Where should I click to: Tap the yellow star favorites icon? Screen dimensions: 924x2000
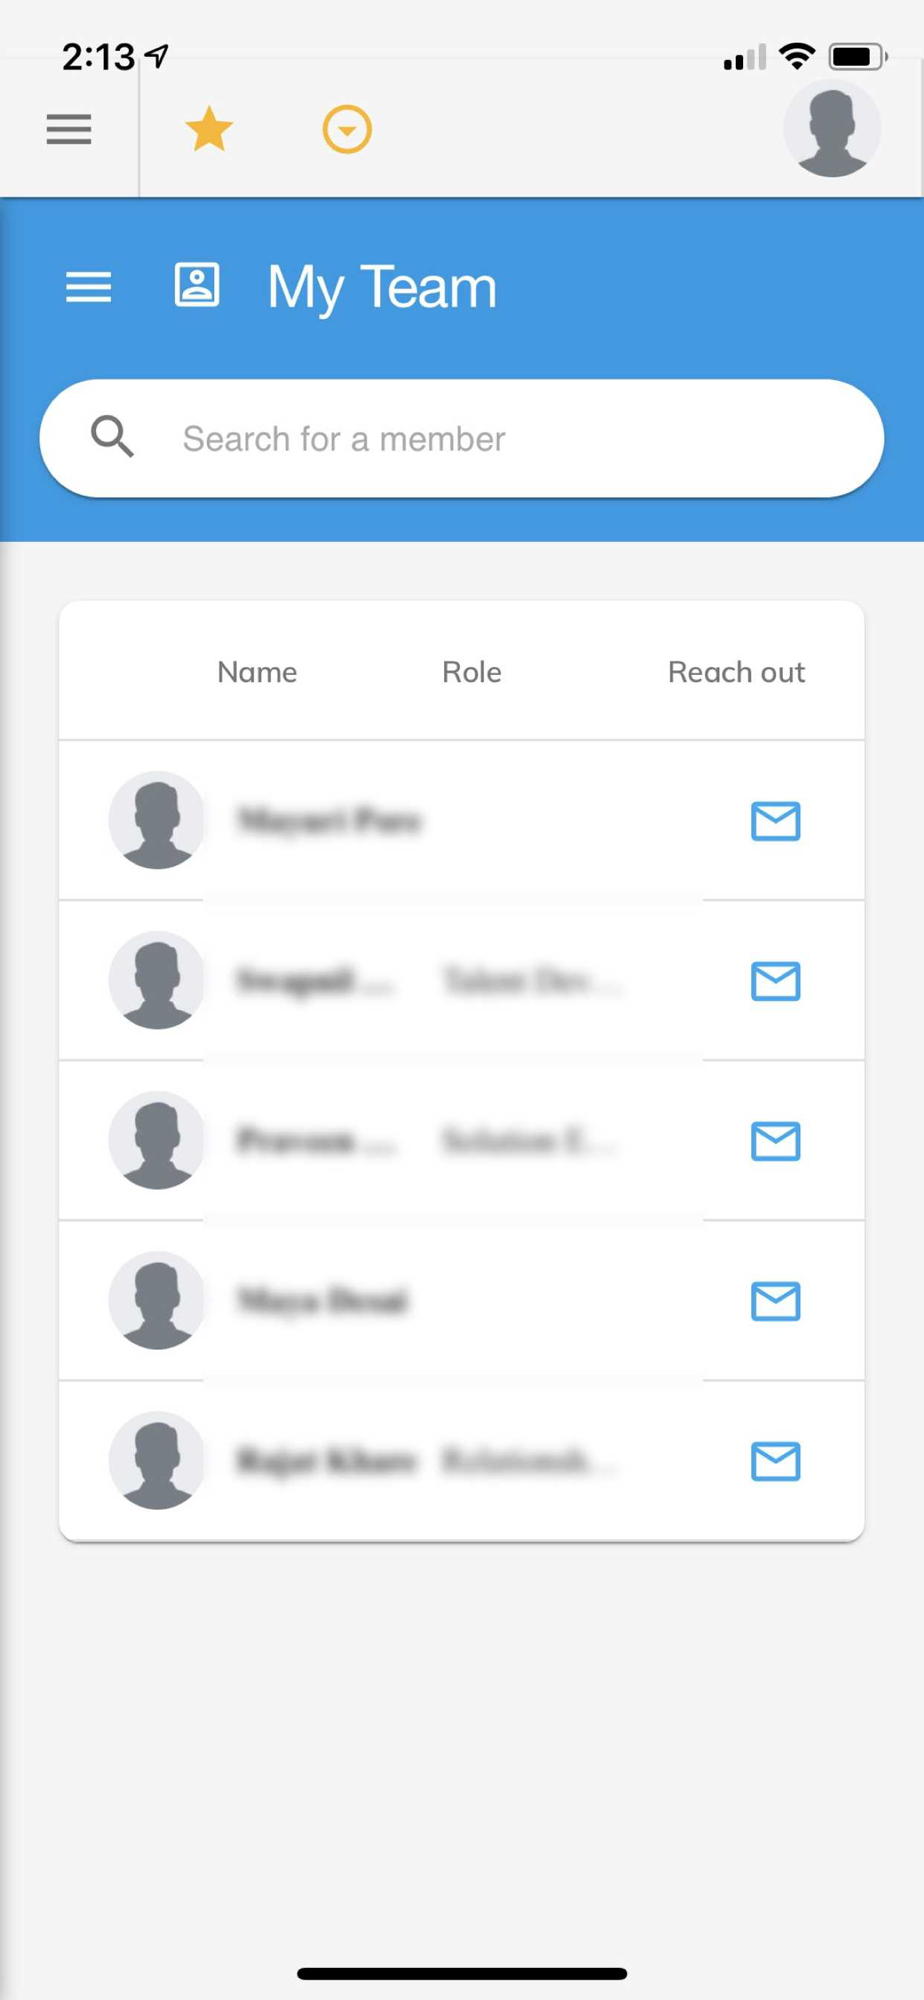209,129
